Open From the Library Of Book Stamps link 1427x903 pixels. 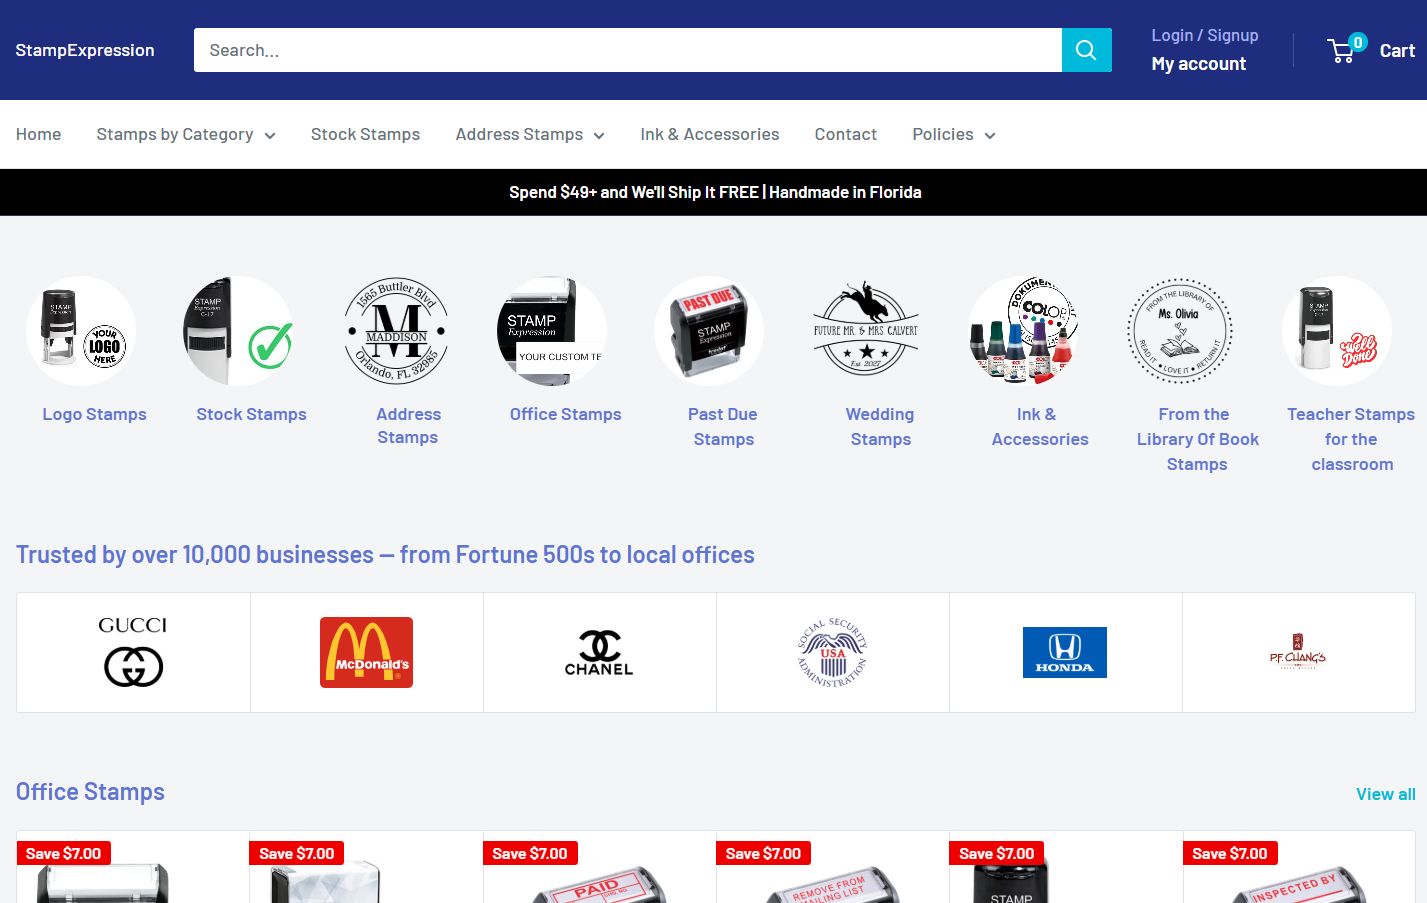1197,439
